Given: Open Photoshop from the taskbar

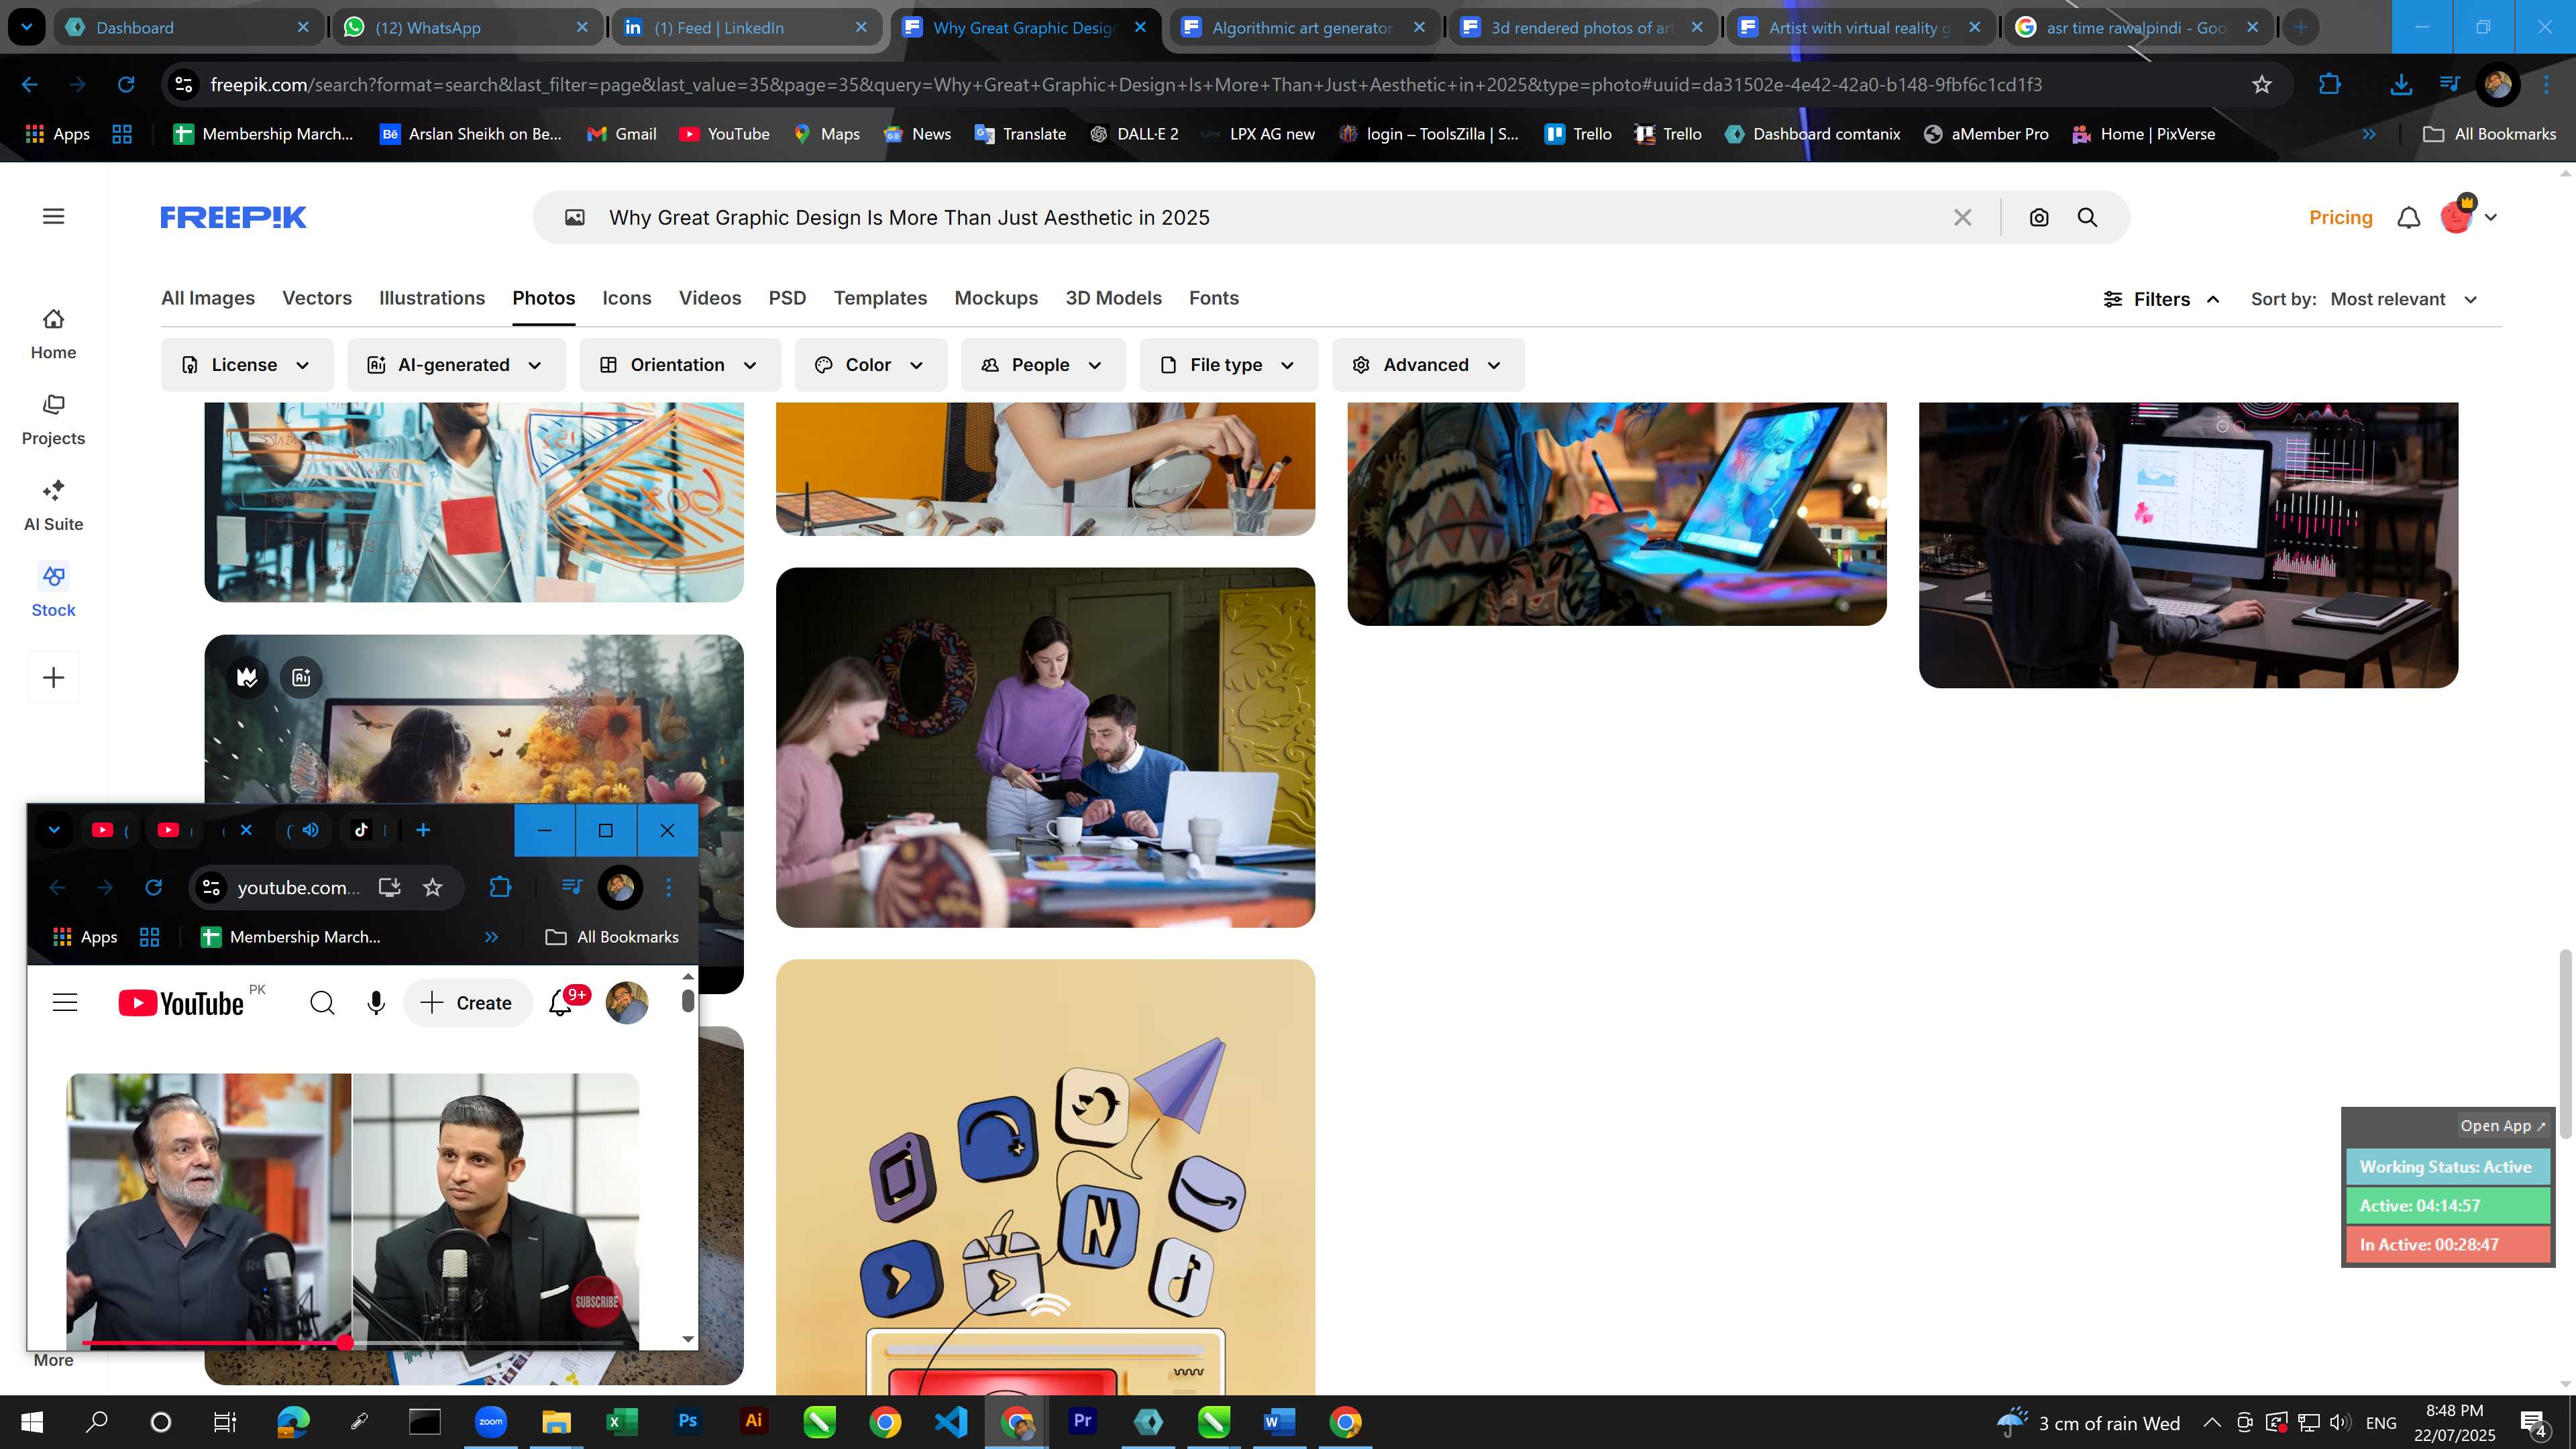Looking at the screenshot, I should 688,1421.
